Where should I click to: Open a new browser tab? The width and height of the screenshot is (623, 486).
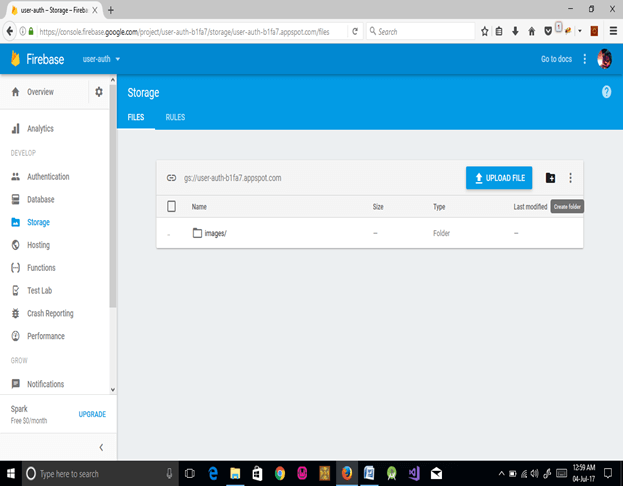(x=111, y=10)
